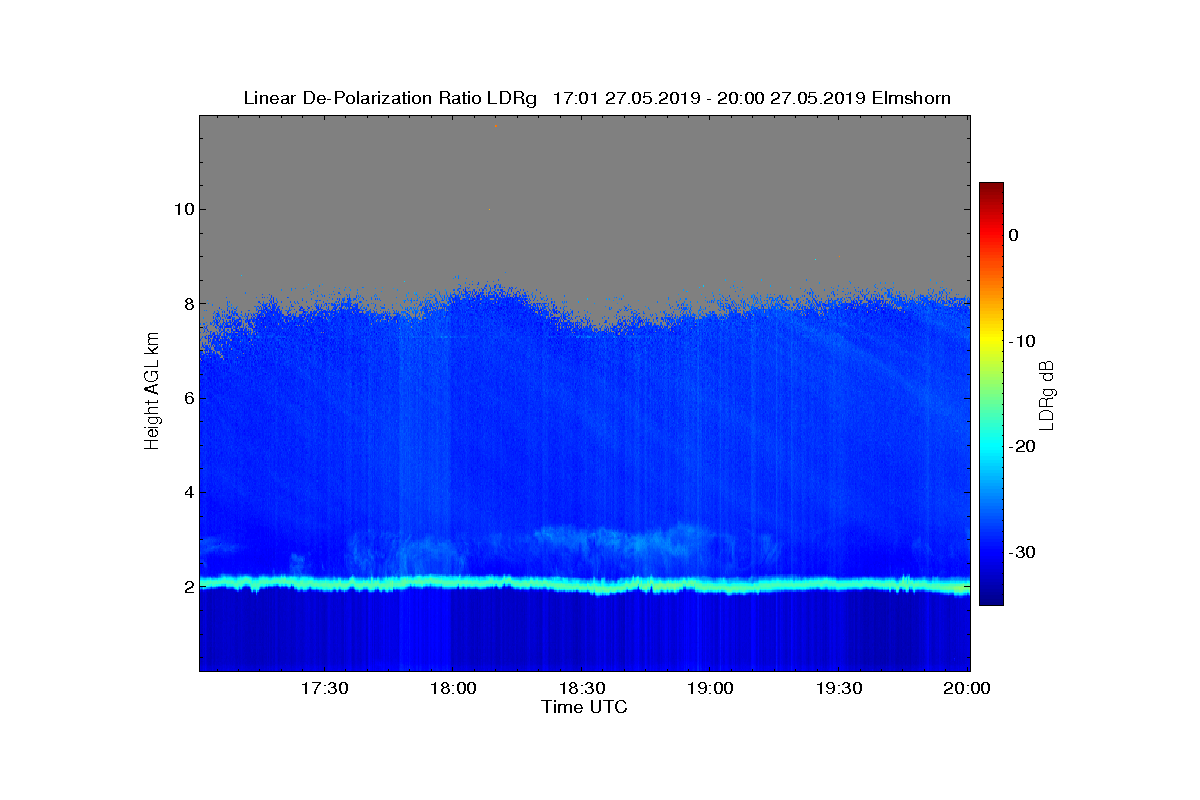This screenshot has width=1200, height=800.
Task: Click the 17:30 time tick label
Action: pyautogui.click(x=324, y=689)
